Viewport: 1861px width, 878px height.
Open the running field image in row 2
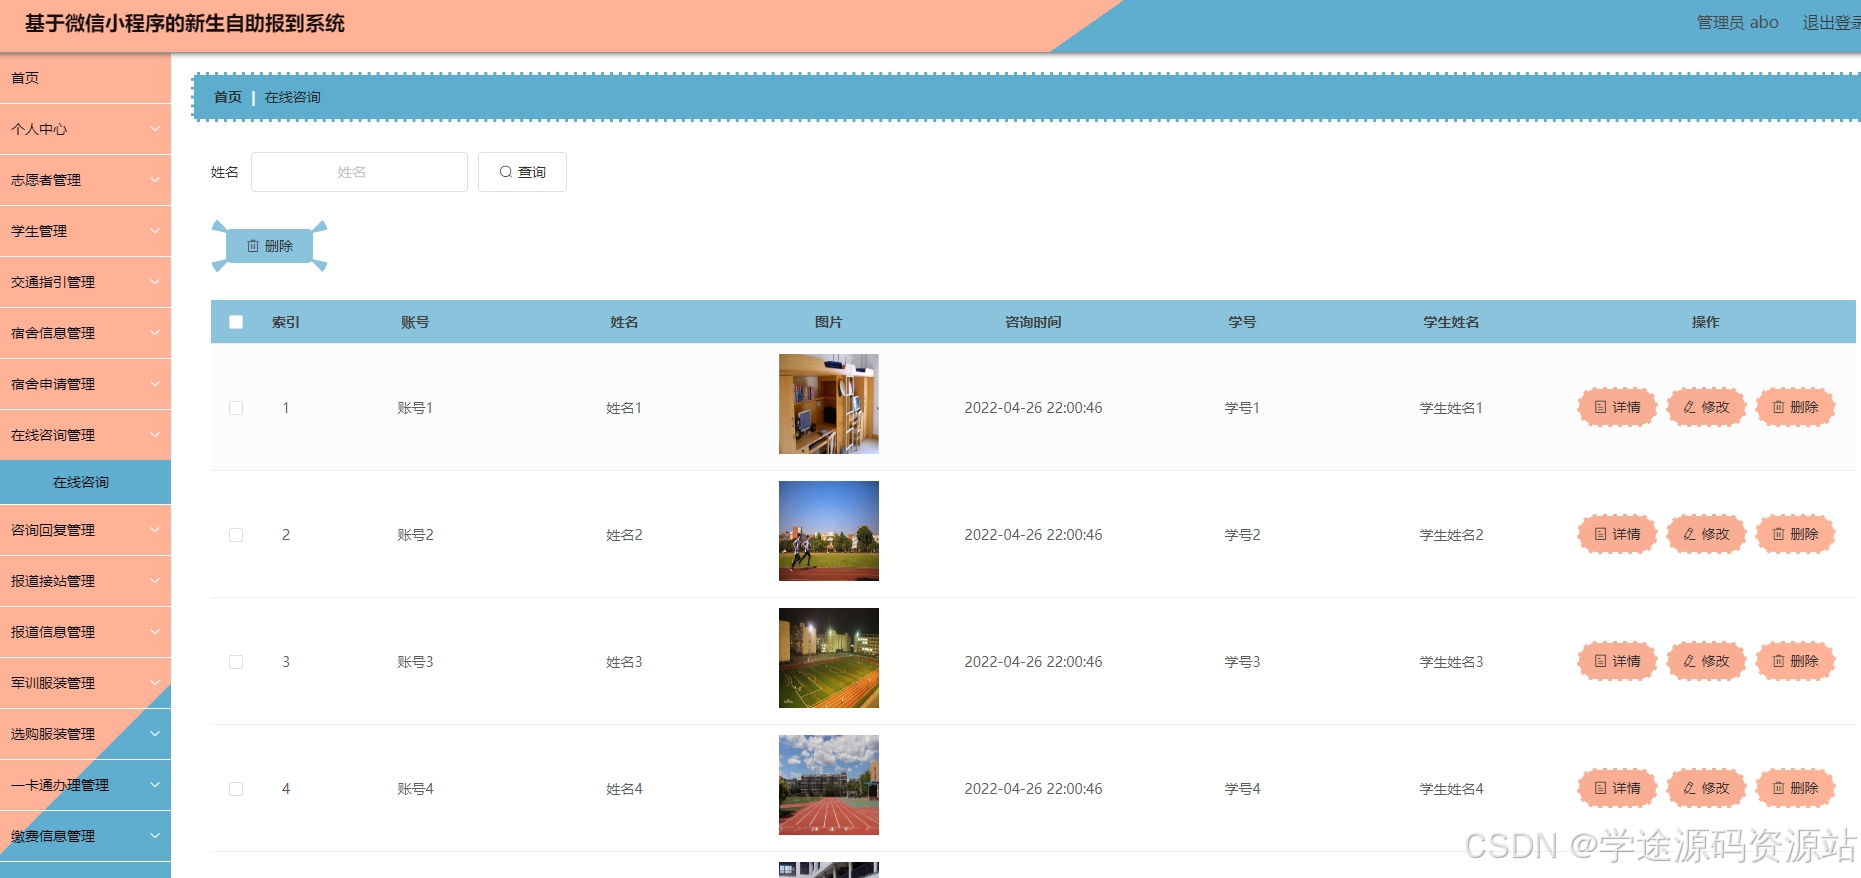(829, 531)
